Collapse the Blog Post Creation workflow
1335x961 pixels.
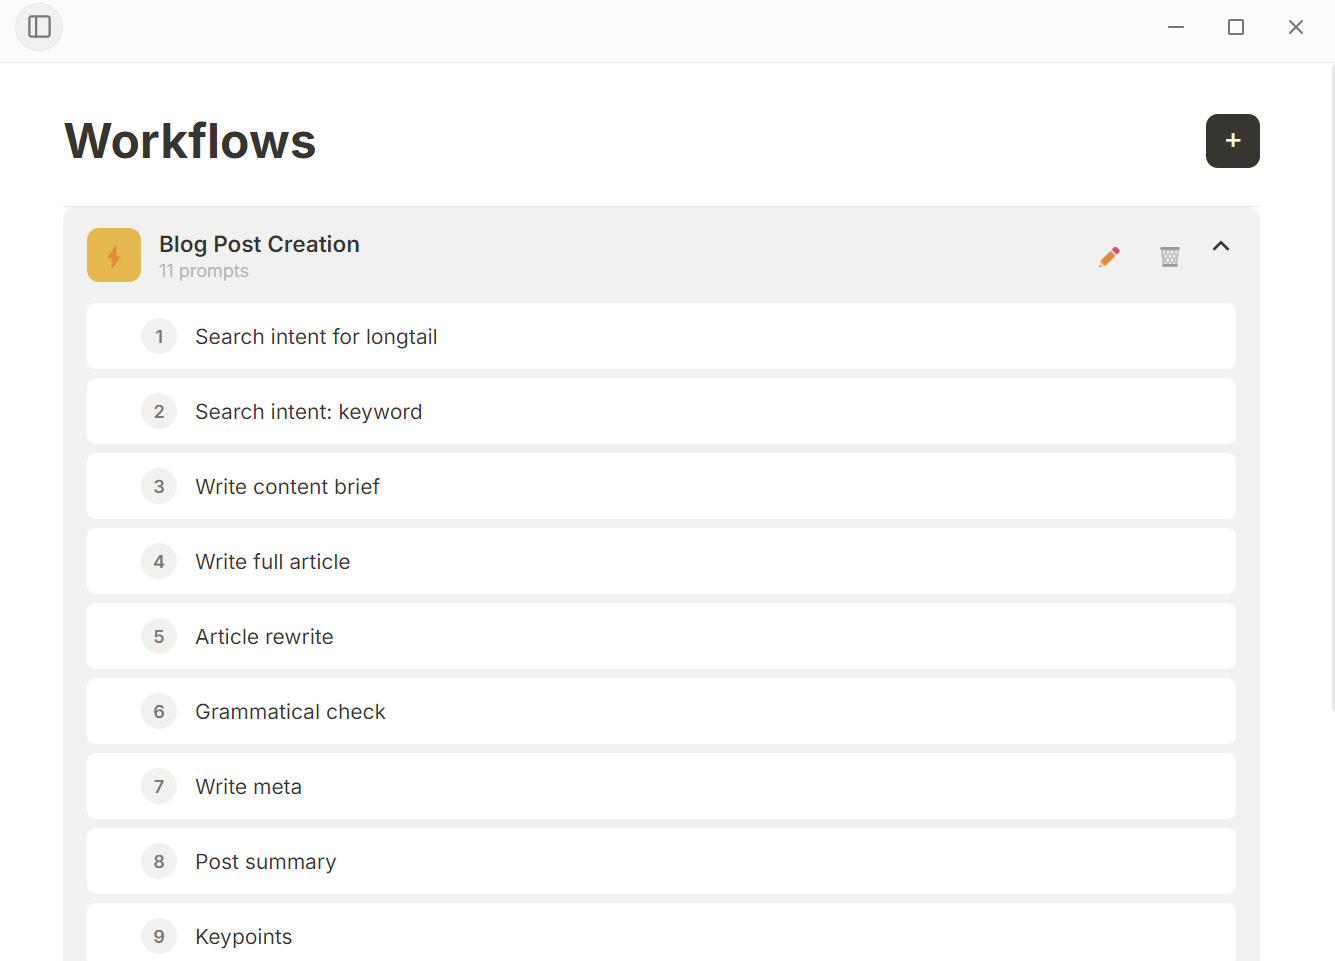(x=1221, y=245)
